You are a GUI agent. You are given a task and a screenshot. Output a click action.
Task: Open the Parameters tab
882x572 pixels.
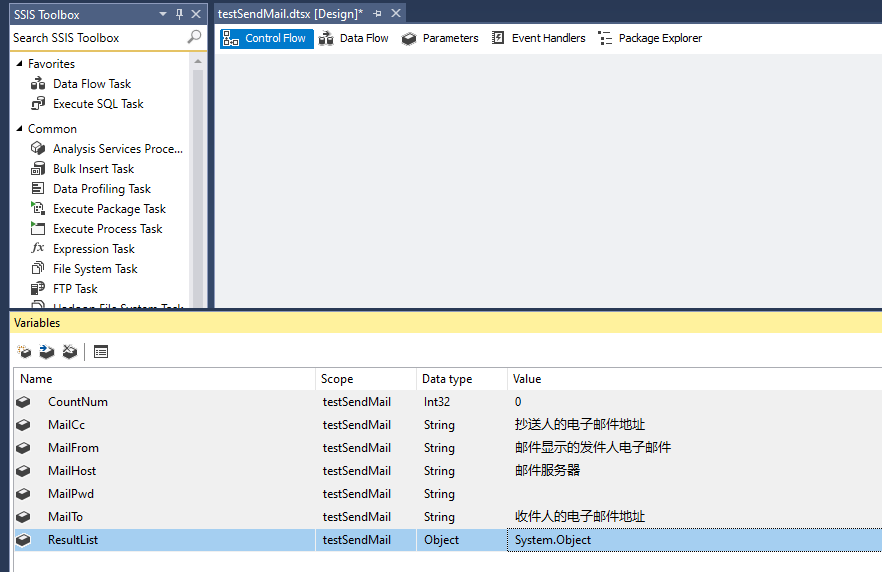coord(440,38)
